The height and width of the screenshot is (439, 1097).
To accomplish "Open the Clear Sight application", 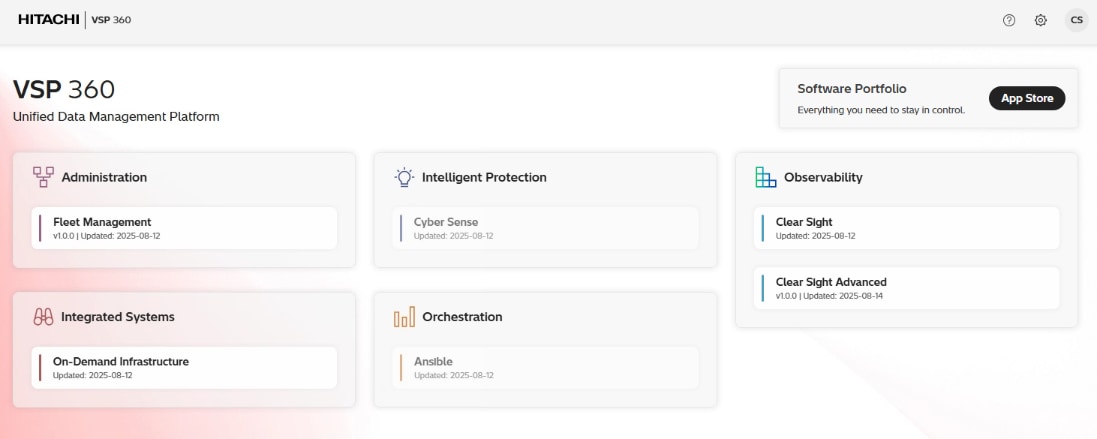I will coord(907,228).
